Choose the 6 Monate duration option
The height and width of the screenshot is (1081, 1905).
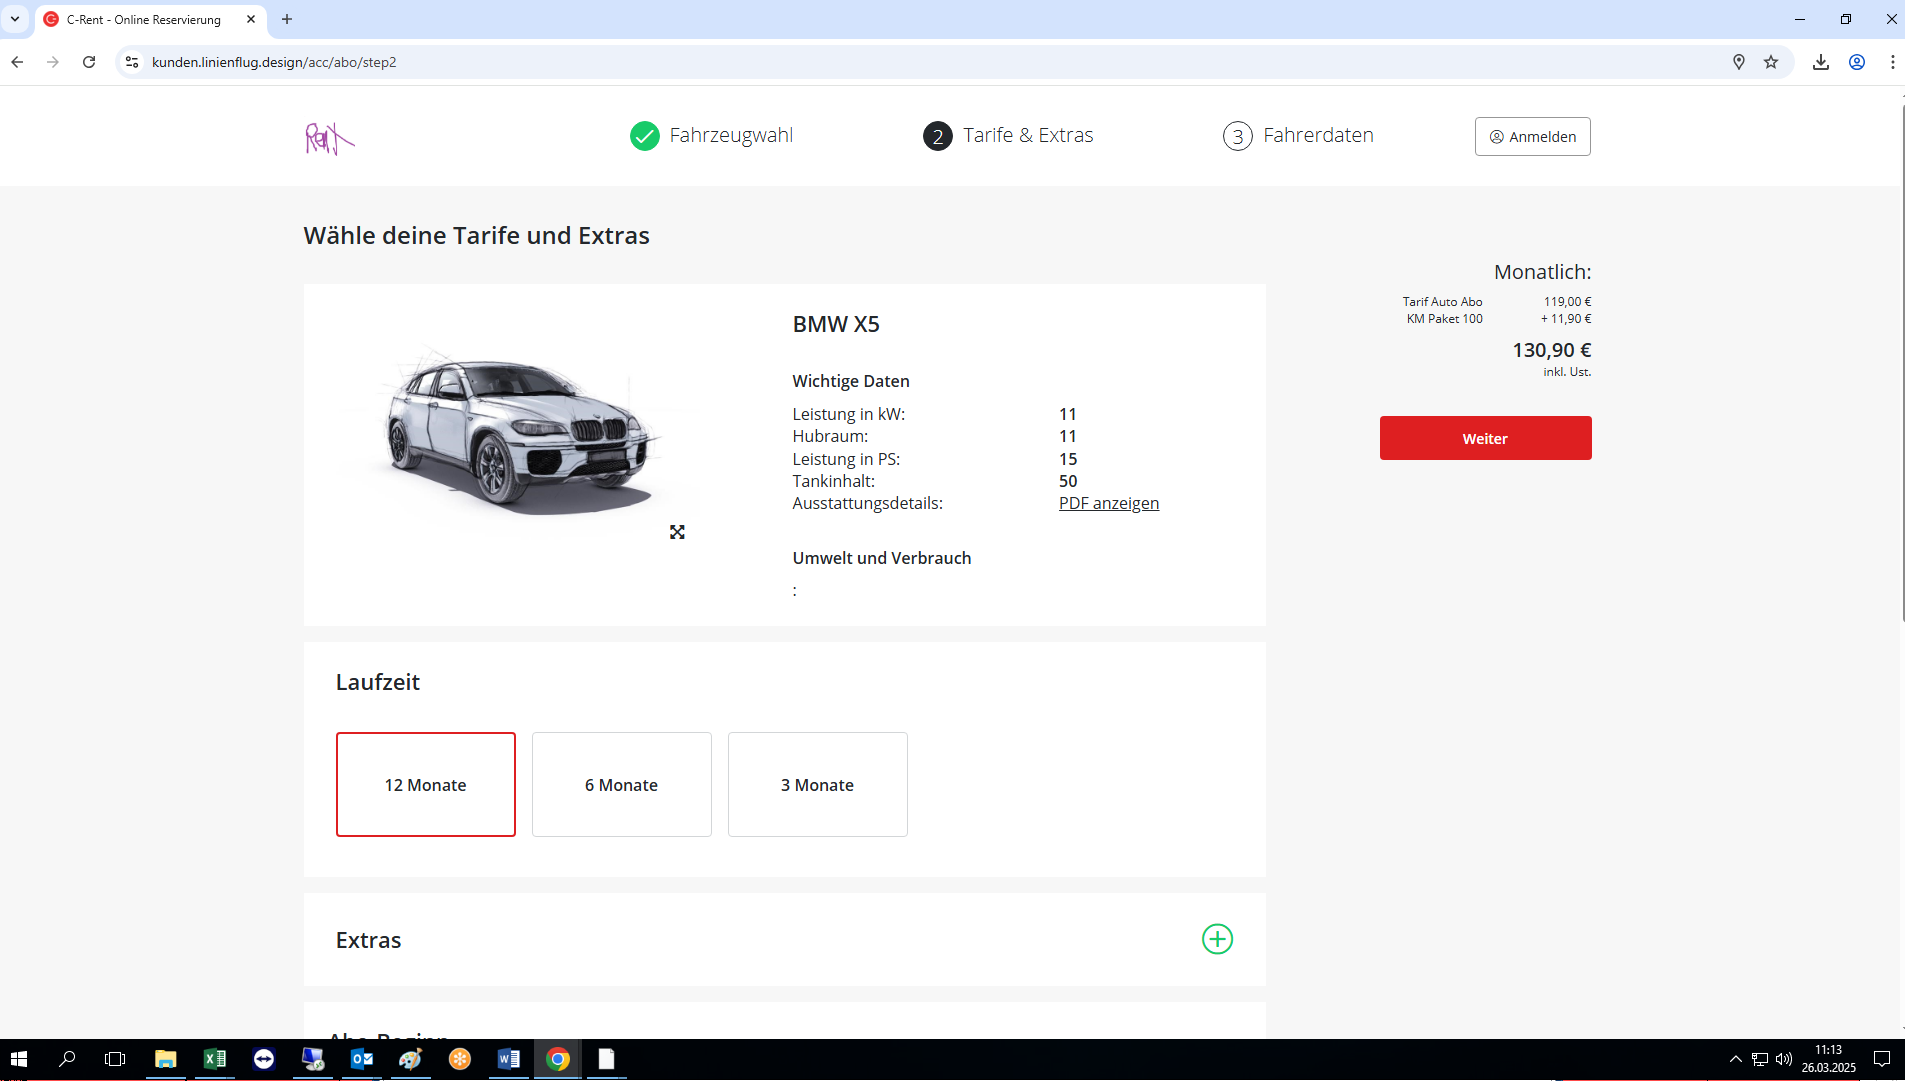[x=621, y=784]
